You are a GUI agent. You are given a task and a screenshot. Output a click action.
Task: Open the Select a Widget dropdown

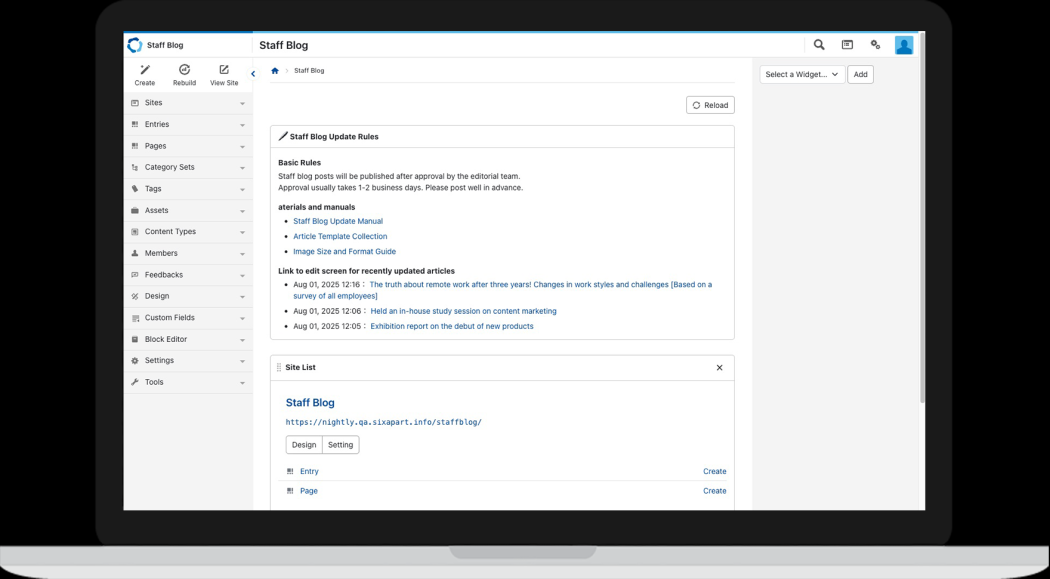pyautogui.click(x=802, y=75)
